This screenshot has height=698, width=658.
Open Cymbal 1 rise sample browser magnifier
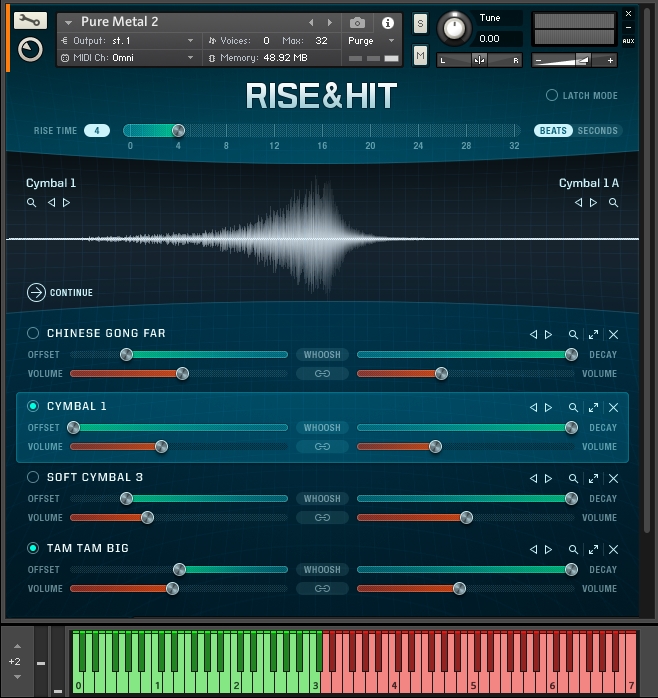point(31,203)
